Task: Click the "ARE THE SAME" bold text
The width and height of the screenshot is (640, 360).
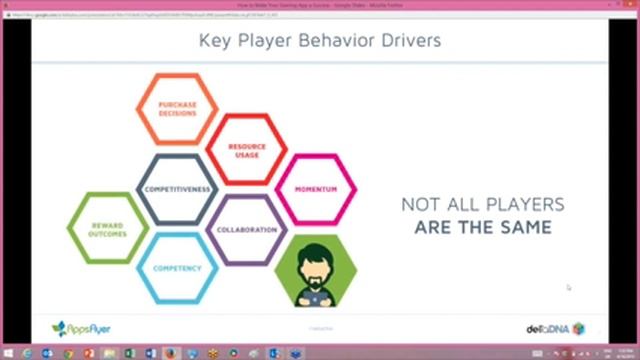Action: [483, 227]
